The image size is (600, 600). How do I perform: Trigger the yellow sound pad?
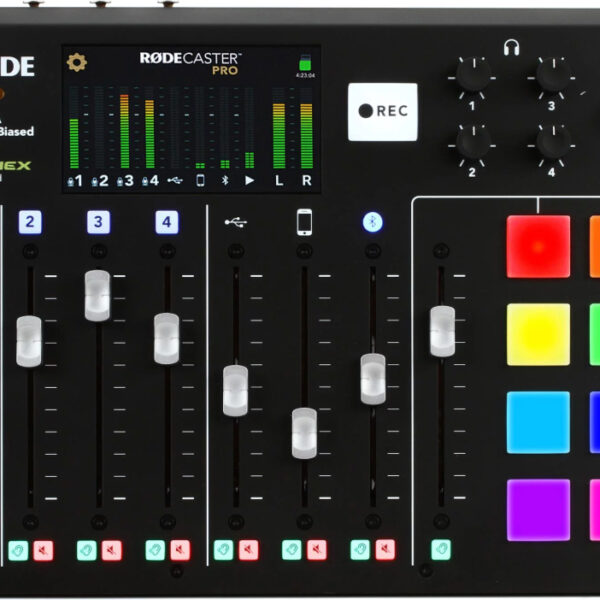tap(538, 334)
